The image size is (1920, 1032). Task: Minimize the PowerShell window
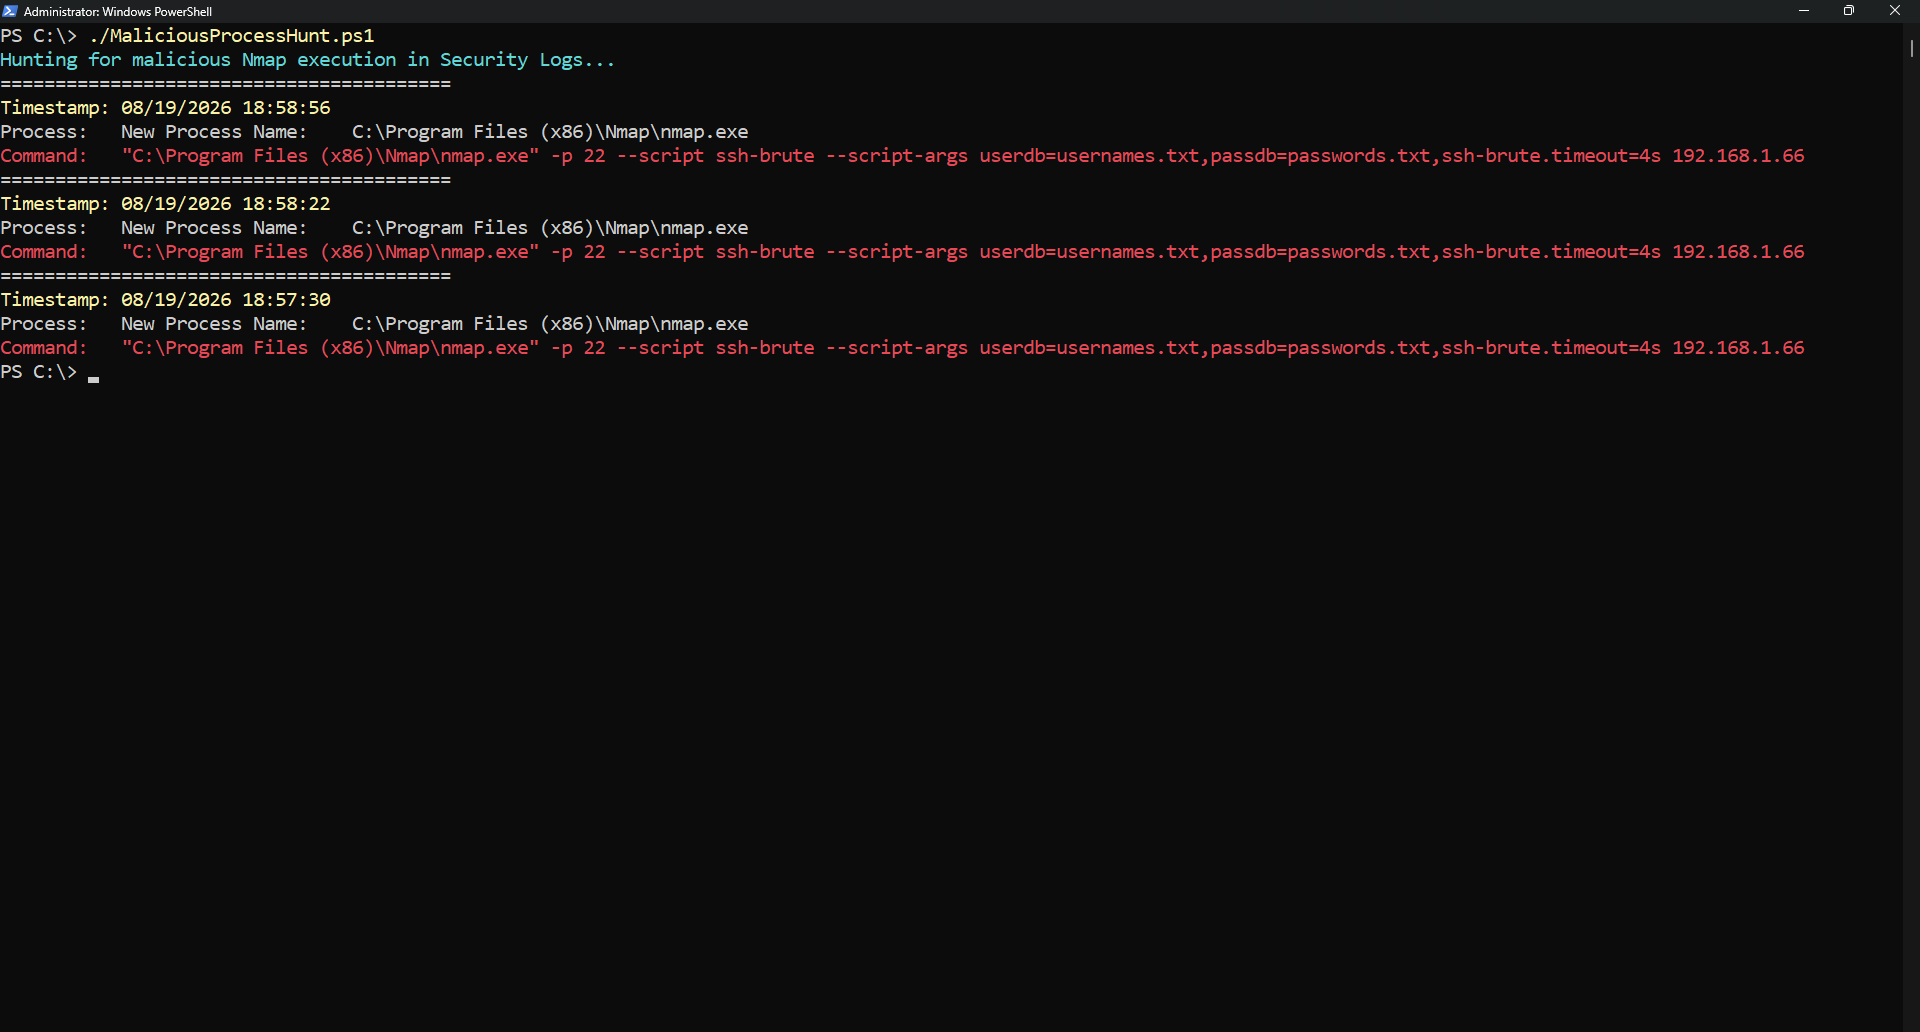(1804, 11)
